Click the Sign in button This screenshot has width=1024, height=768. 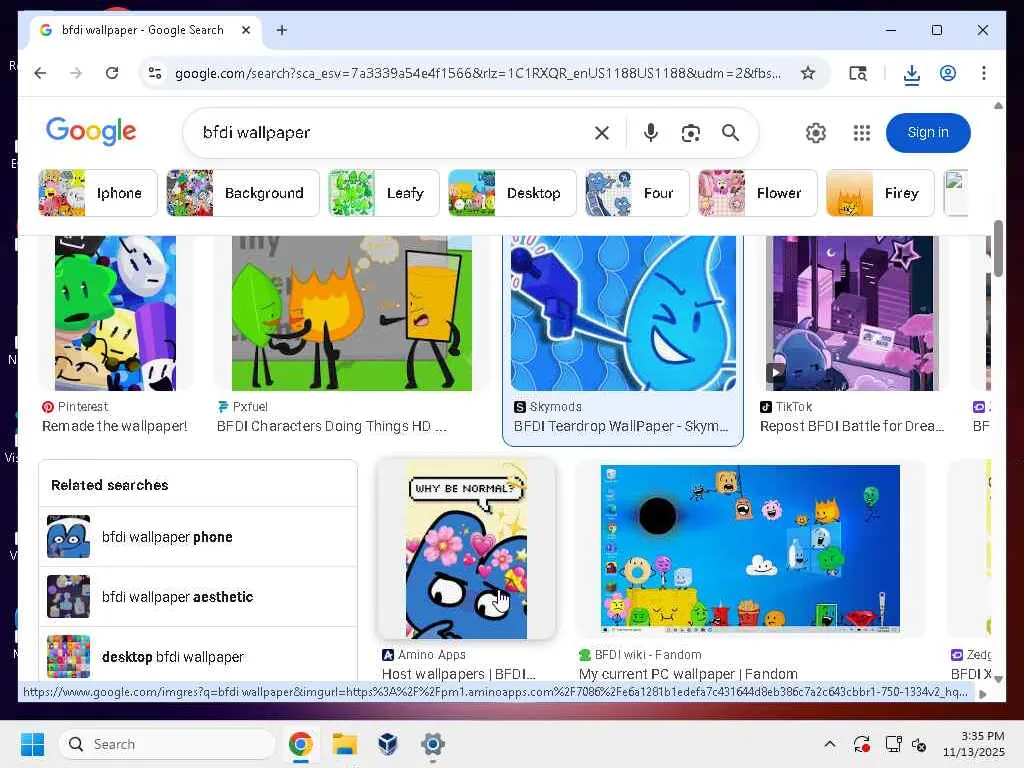pos(927,133)
